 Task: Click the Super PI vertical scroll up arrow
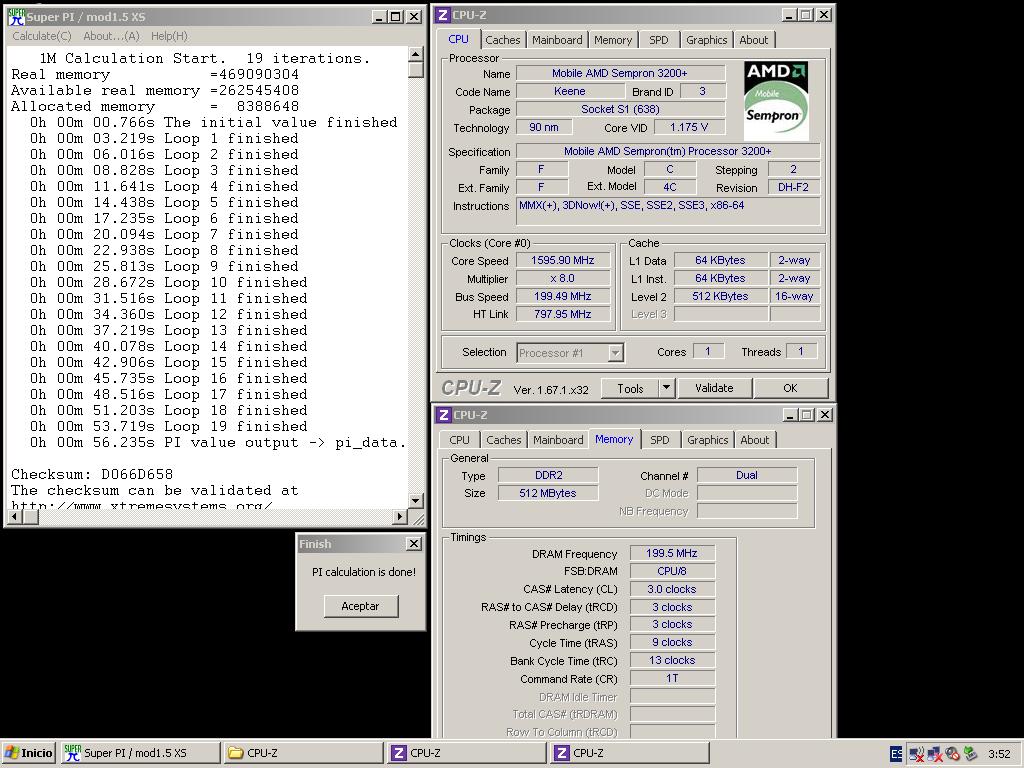click(x=415, y=54)
